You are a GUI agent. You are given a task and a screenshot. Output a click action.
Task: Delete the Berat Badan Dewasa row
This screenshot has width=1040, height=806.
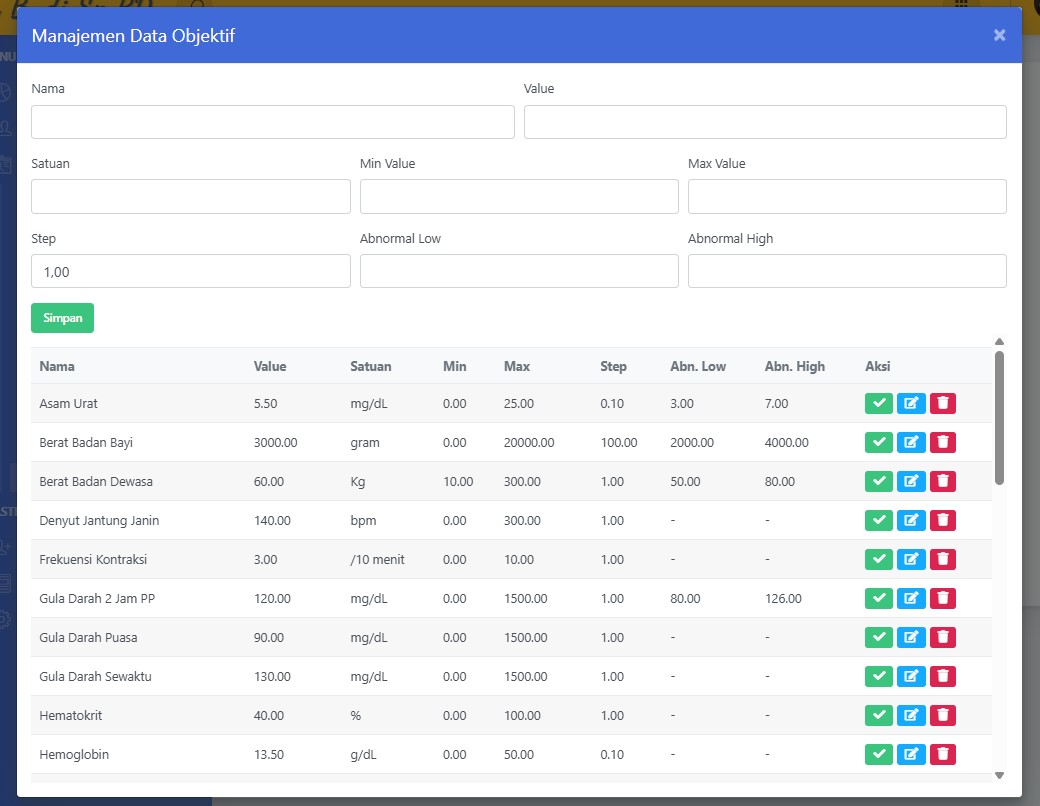(943, 481)
